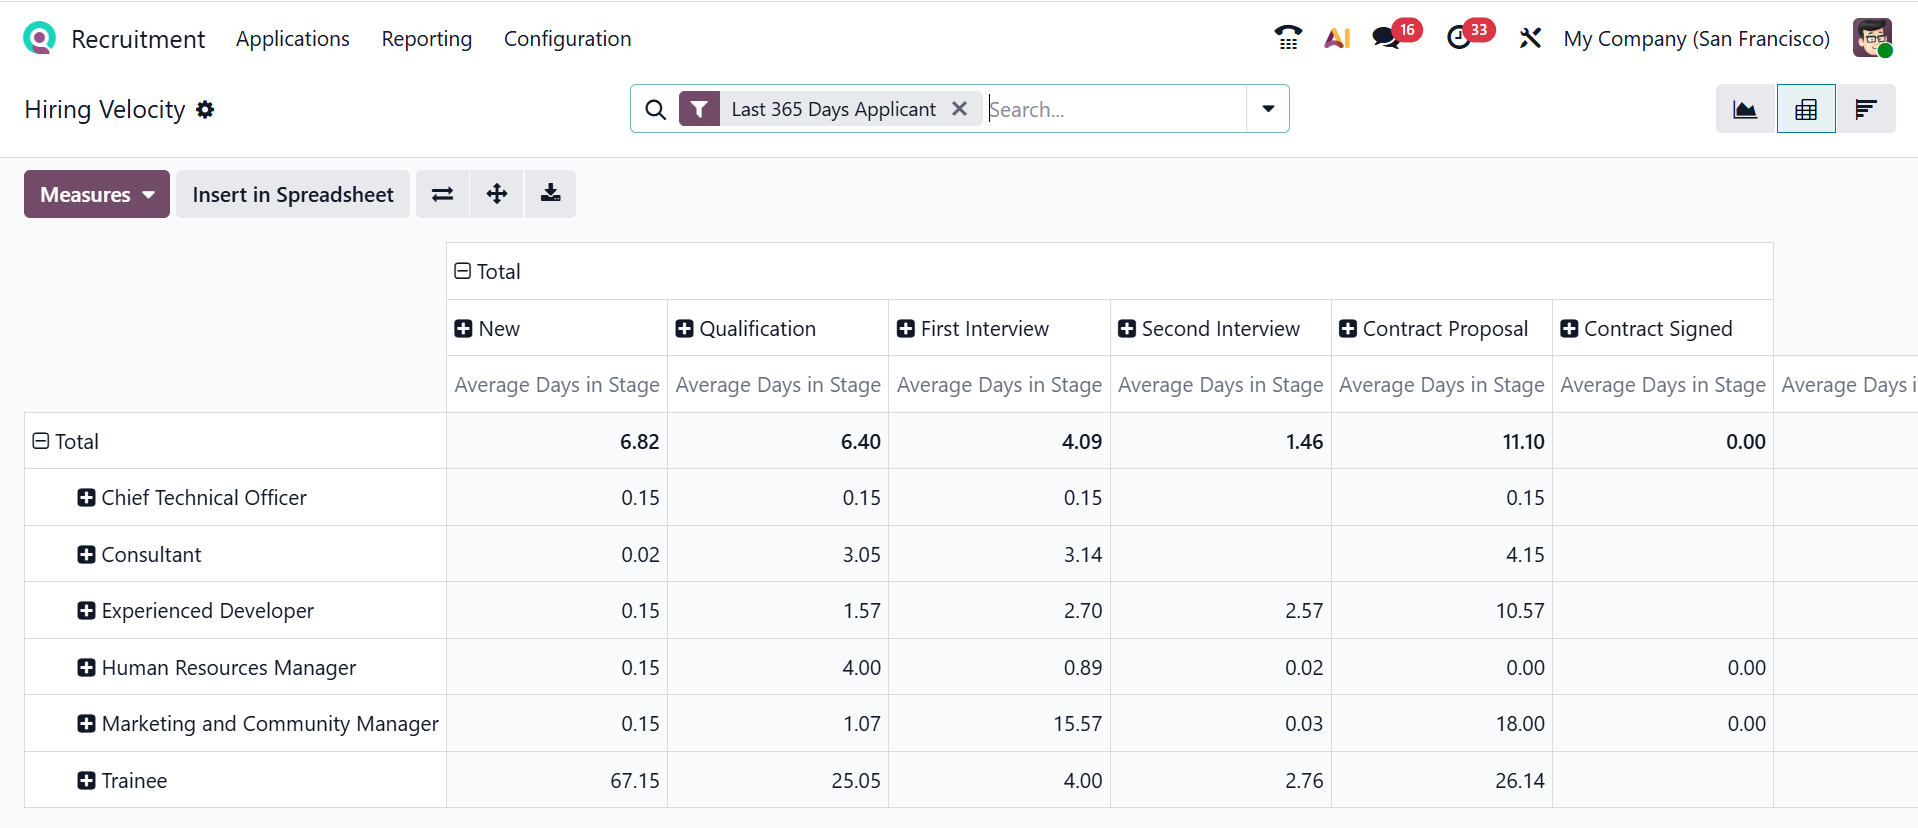
Task: Open the activities clock icon
Action: [x=1459, y=38]
